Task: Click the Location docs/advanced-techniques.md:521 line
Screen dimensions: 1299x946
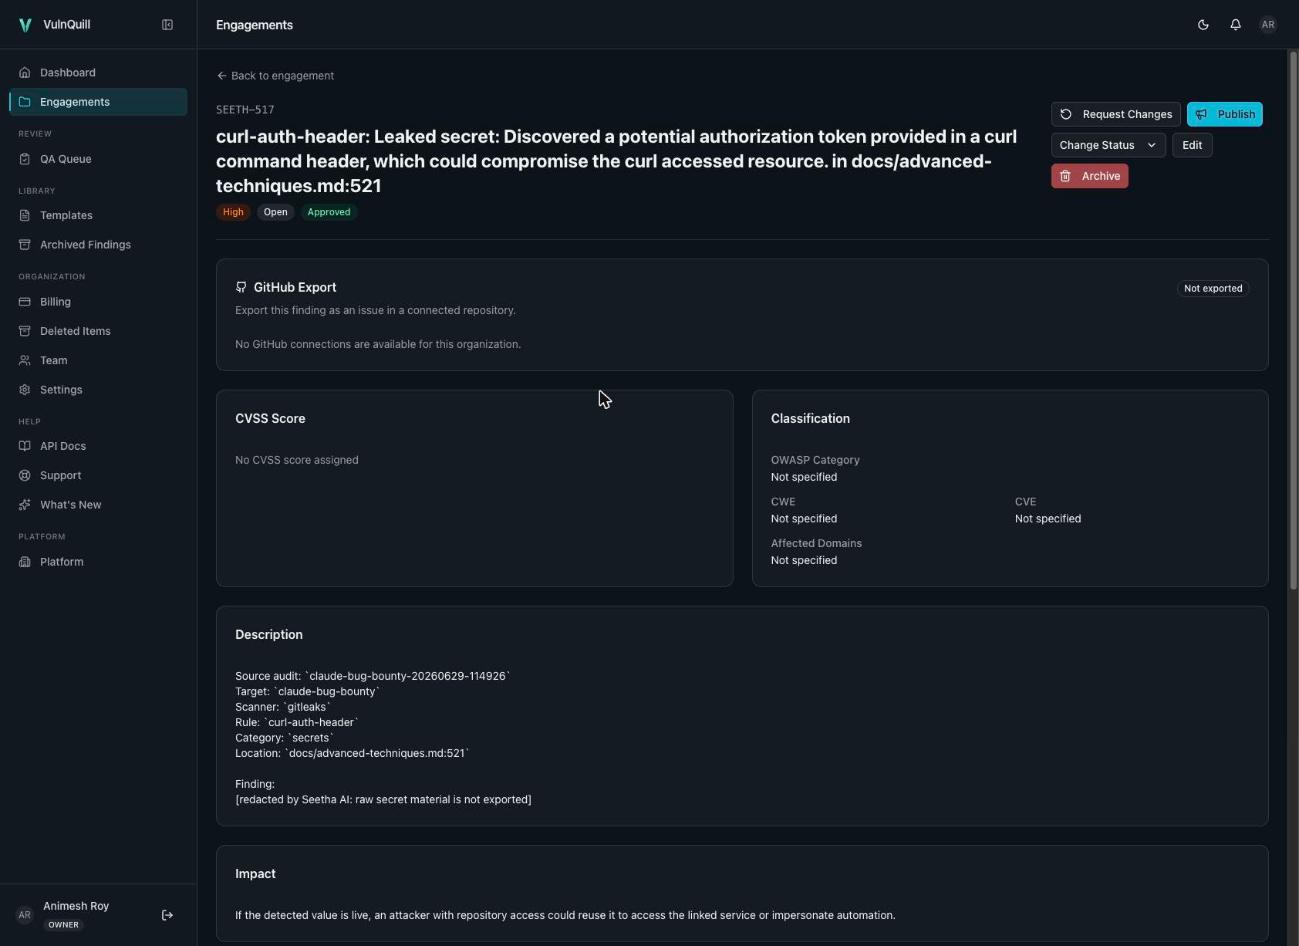Action: 352,753
